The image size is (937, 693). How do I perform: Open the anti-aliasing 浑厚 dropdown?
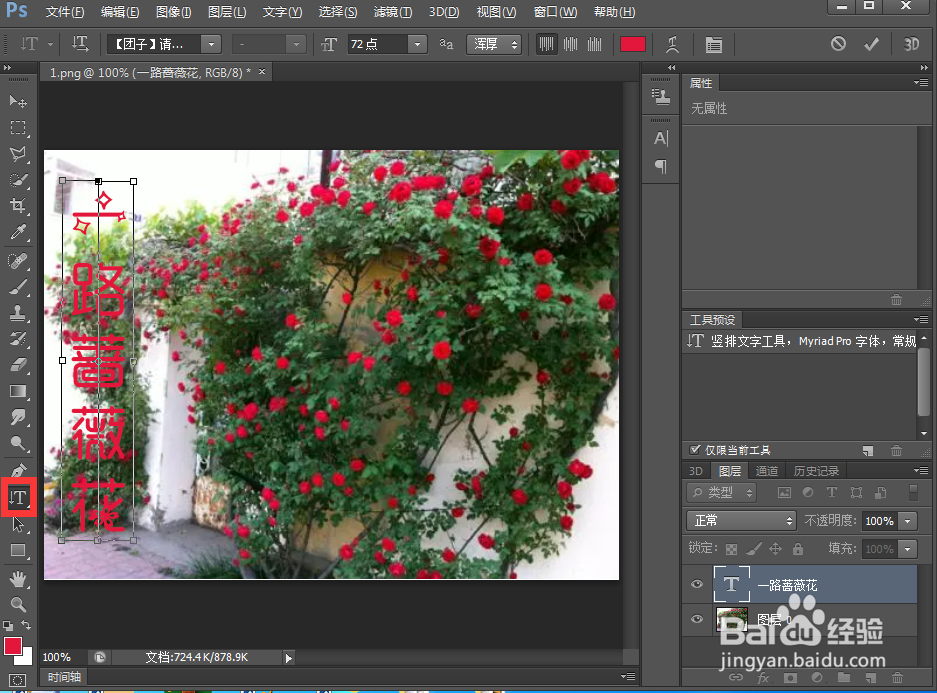pos(494,44)
